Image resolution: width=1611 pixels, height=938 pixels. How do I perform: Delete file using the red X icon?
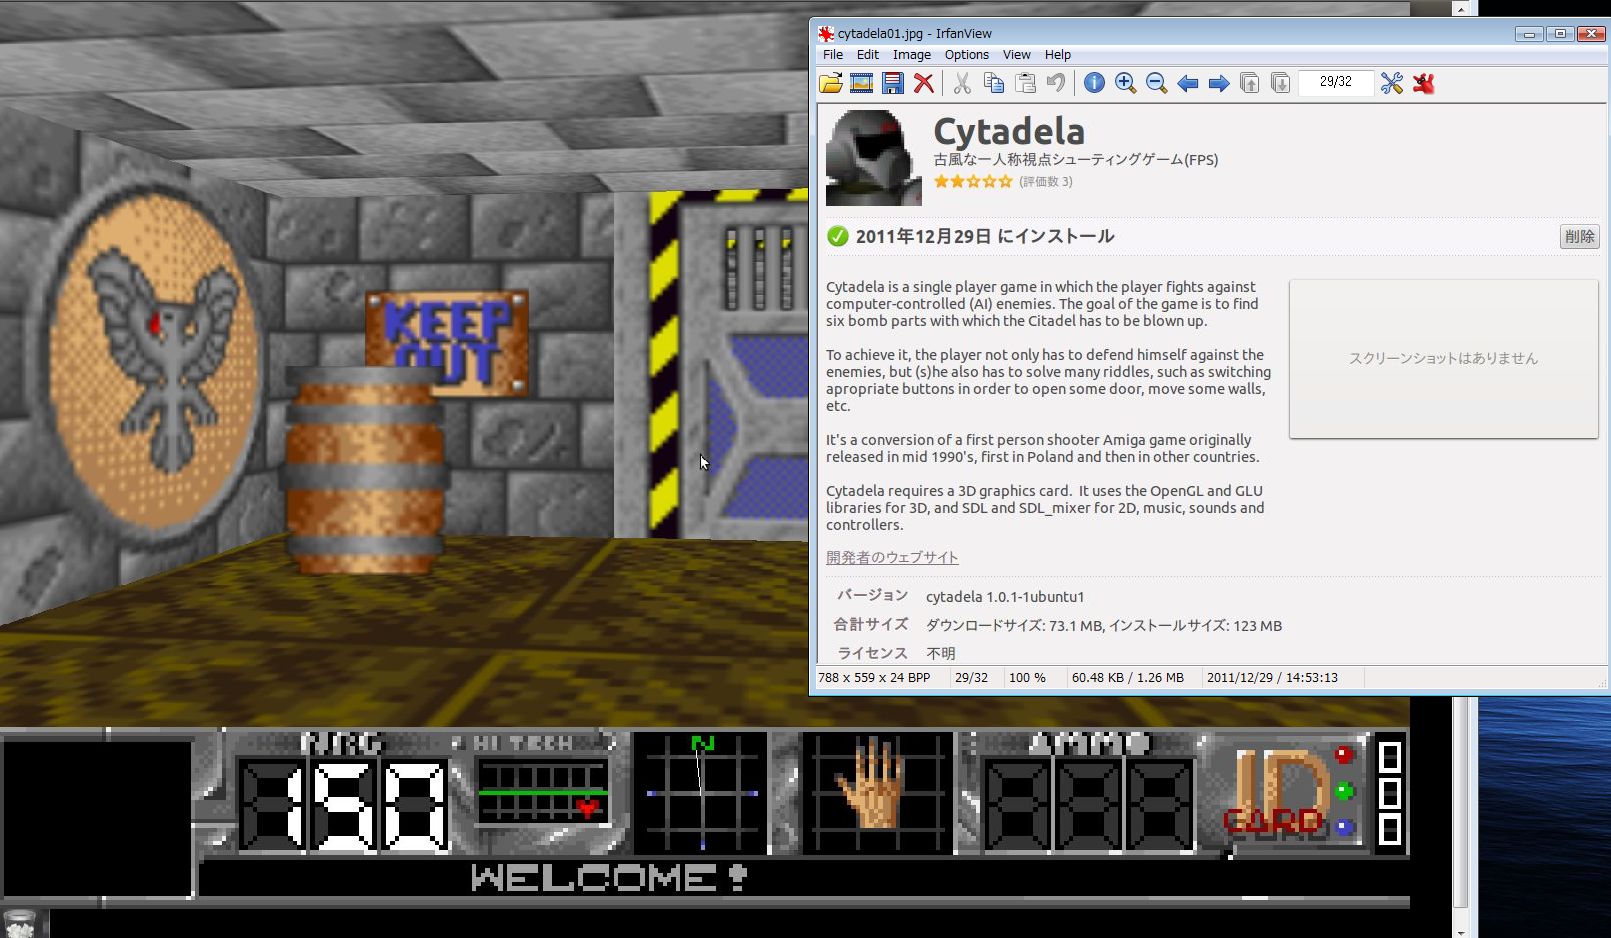[x=924, y=83]
